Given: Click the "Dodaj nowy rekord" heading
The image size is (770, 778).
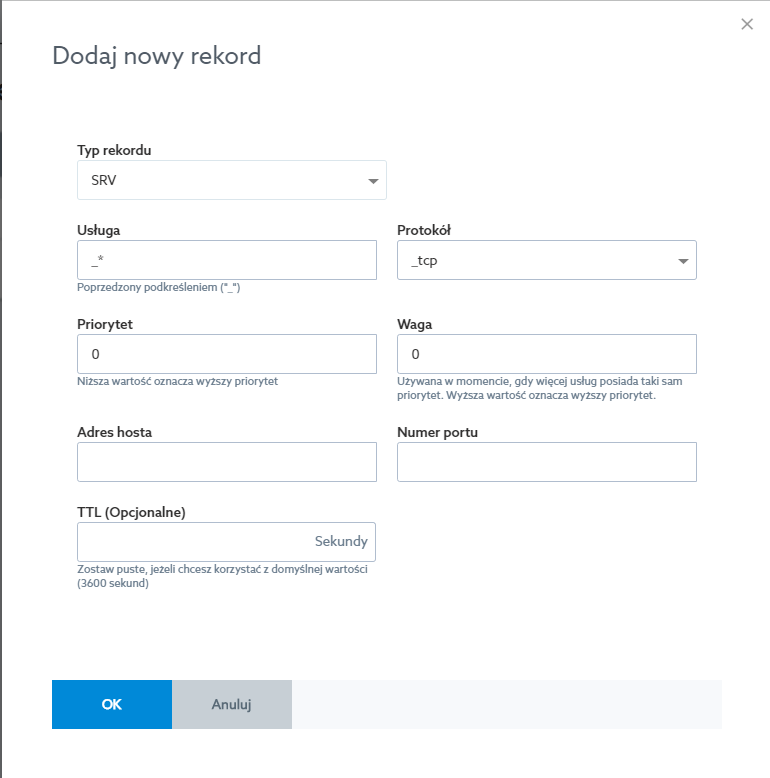Looking at the screenshot, I should 157,56.
